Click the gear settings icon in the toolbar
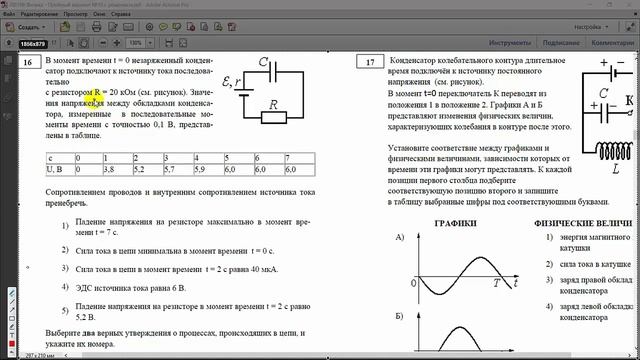This screenshot has height=360, width=640. [x=149, y=27]
